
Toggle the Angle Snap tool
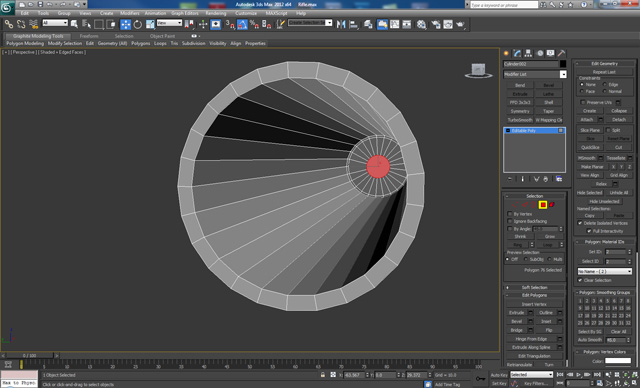click(242, 24)
